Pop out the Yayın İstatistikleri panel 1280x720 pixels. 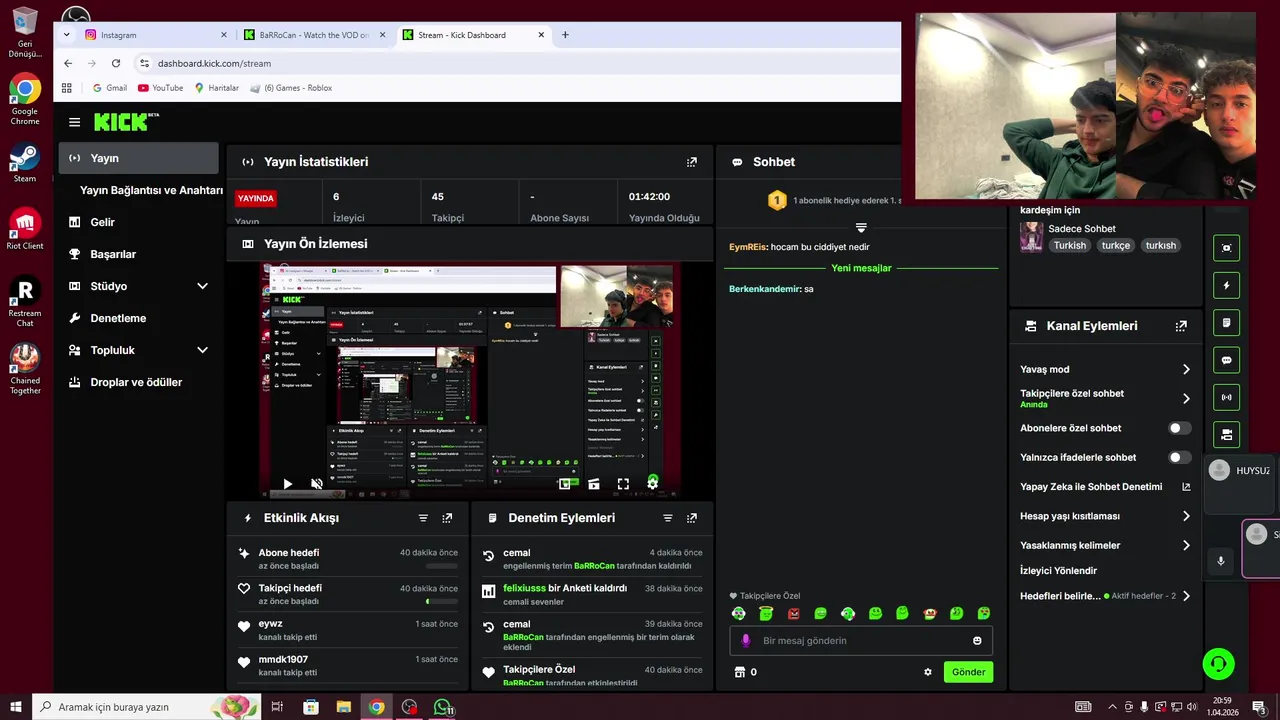coord(692,162)
